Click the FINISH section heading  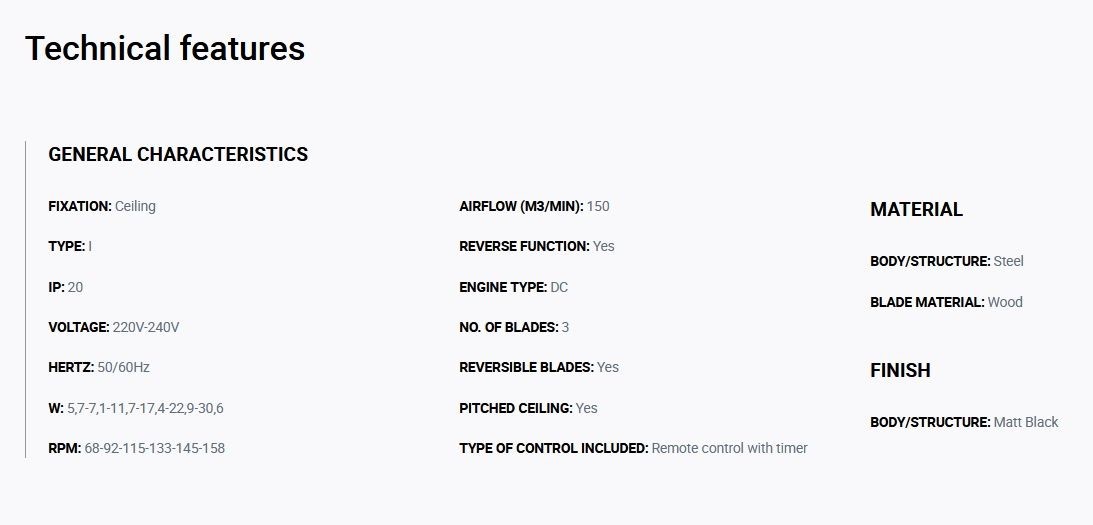(900, 370)
